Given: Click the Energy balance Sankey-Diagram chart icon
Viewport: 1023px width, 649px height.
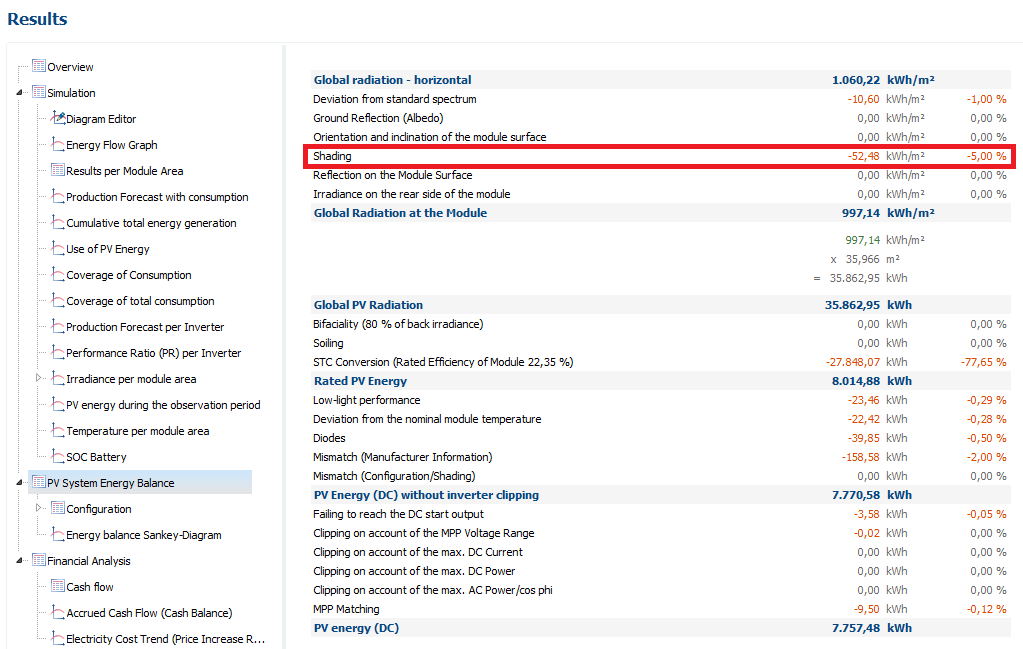Looking at the screenshot, I should click(58, 535).
